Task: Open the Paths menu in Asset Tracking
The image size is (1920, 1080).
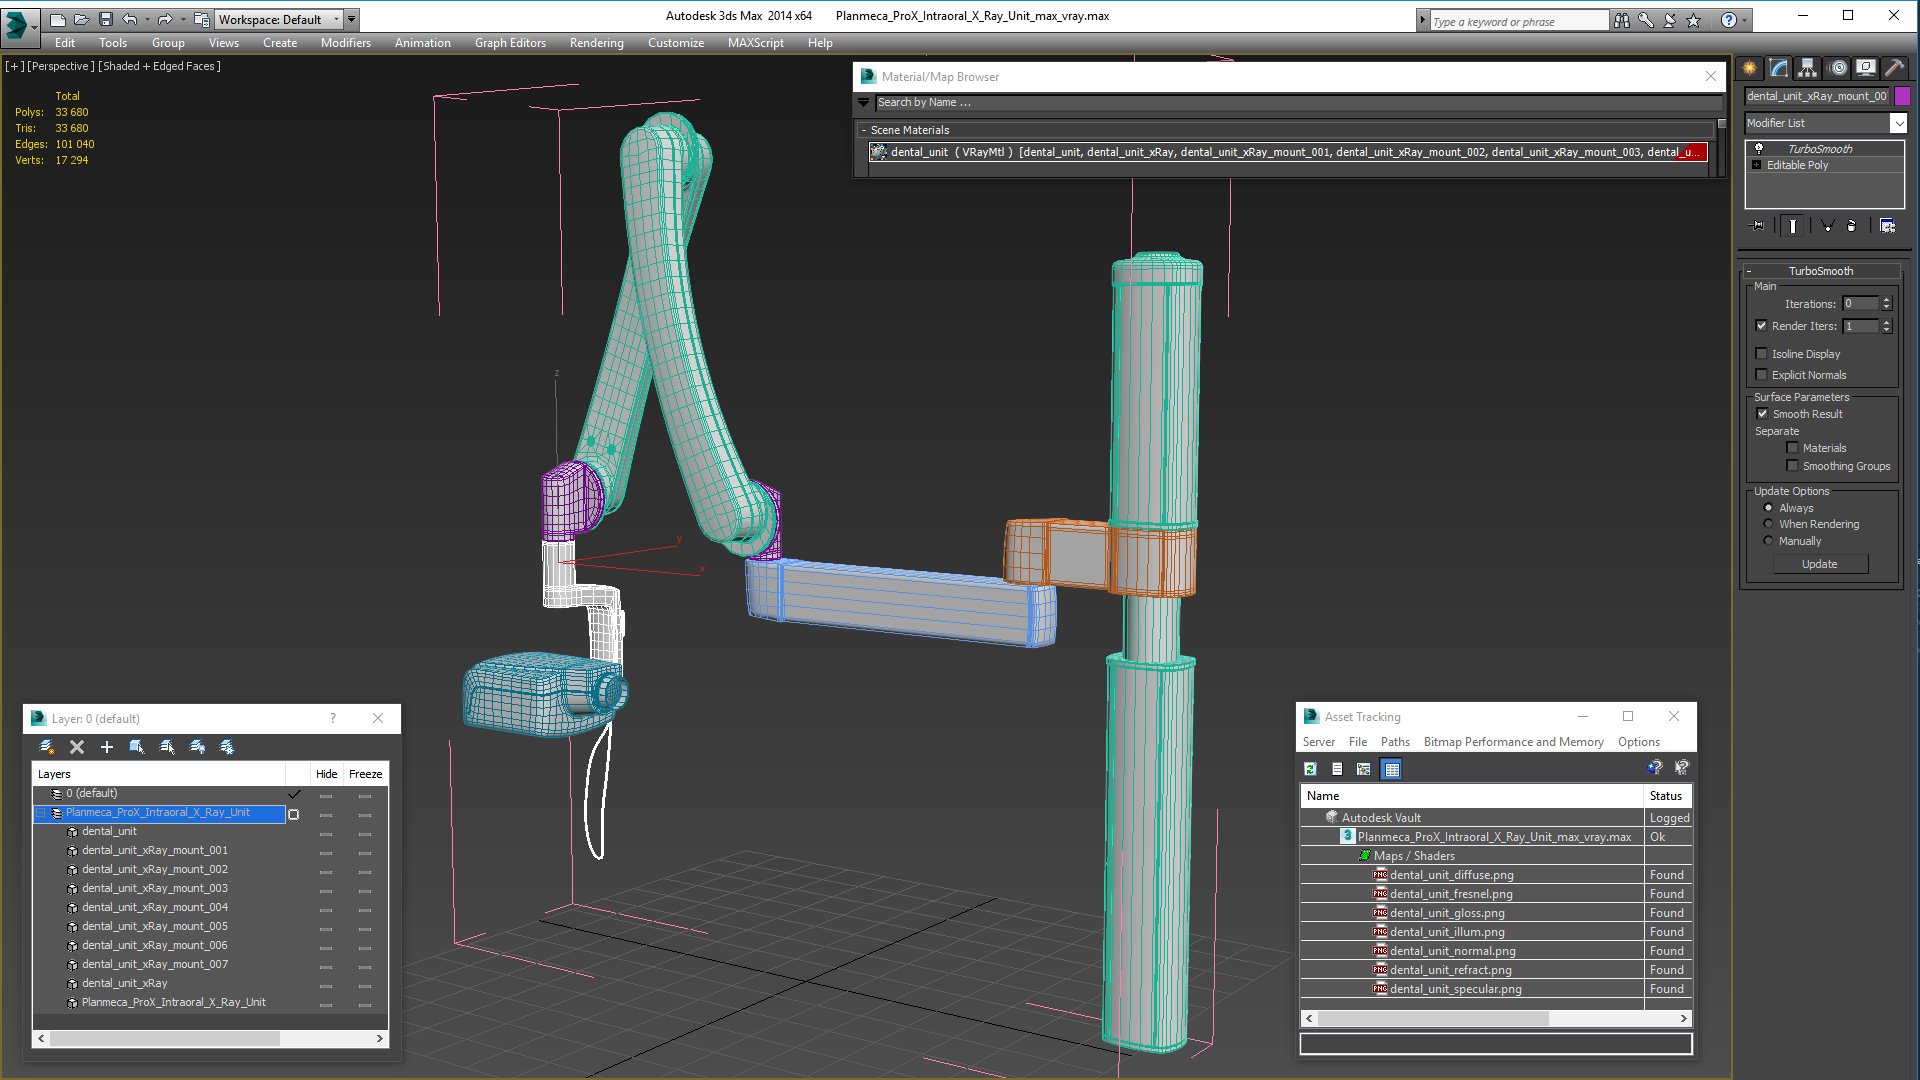Action: point(1395,742)
